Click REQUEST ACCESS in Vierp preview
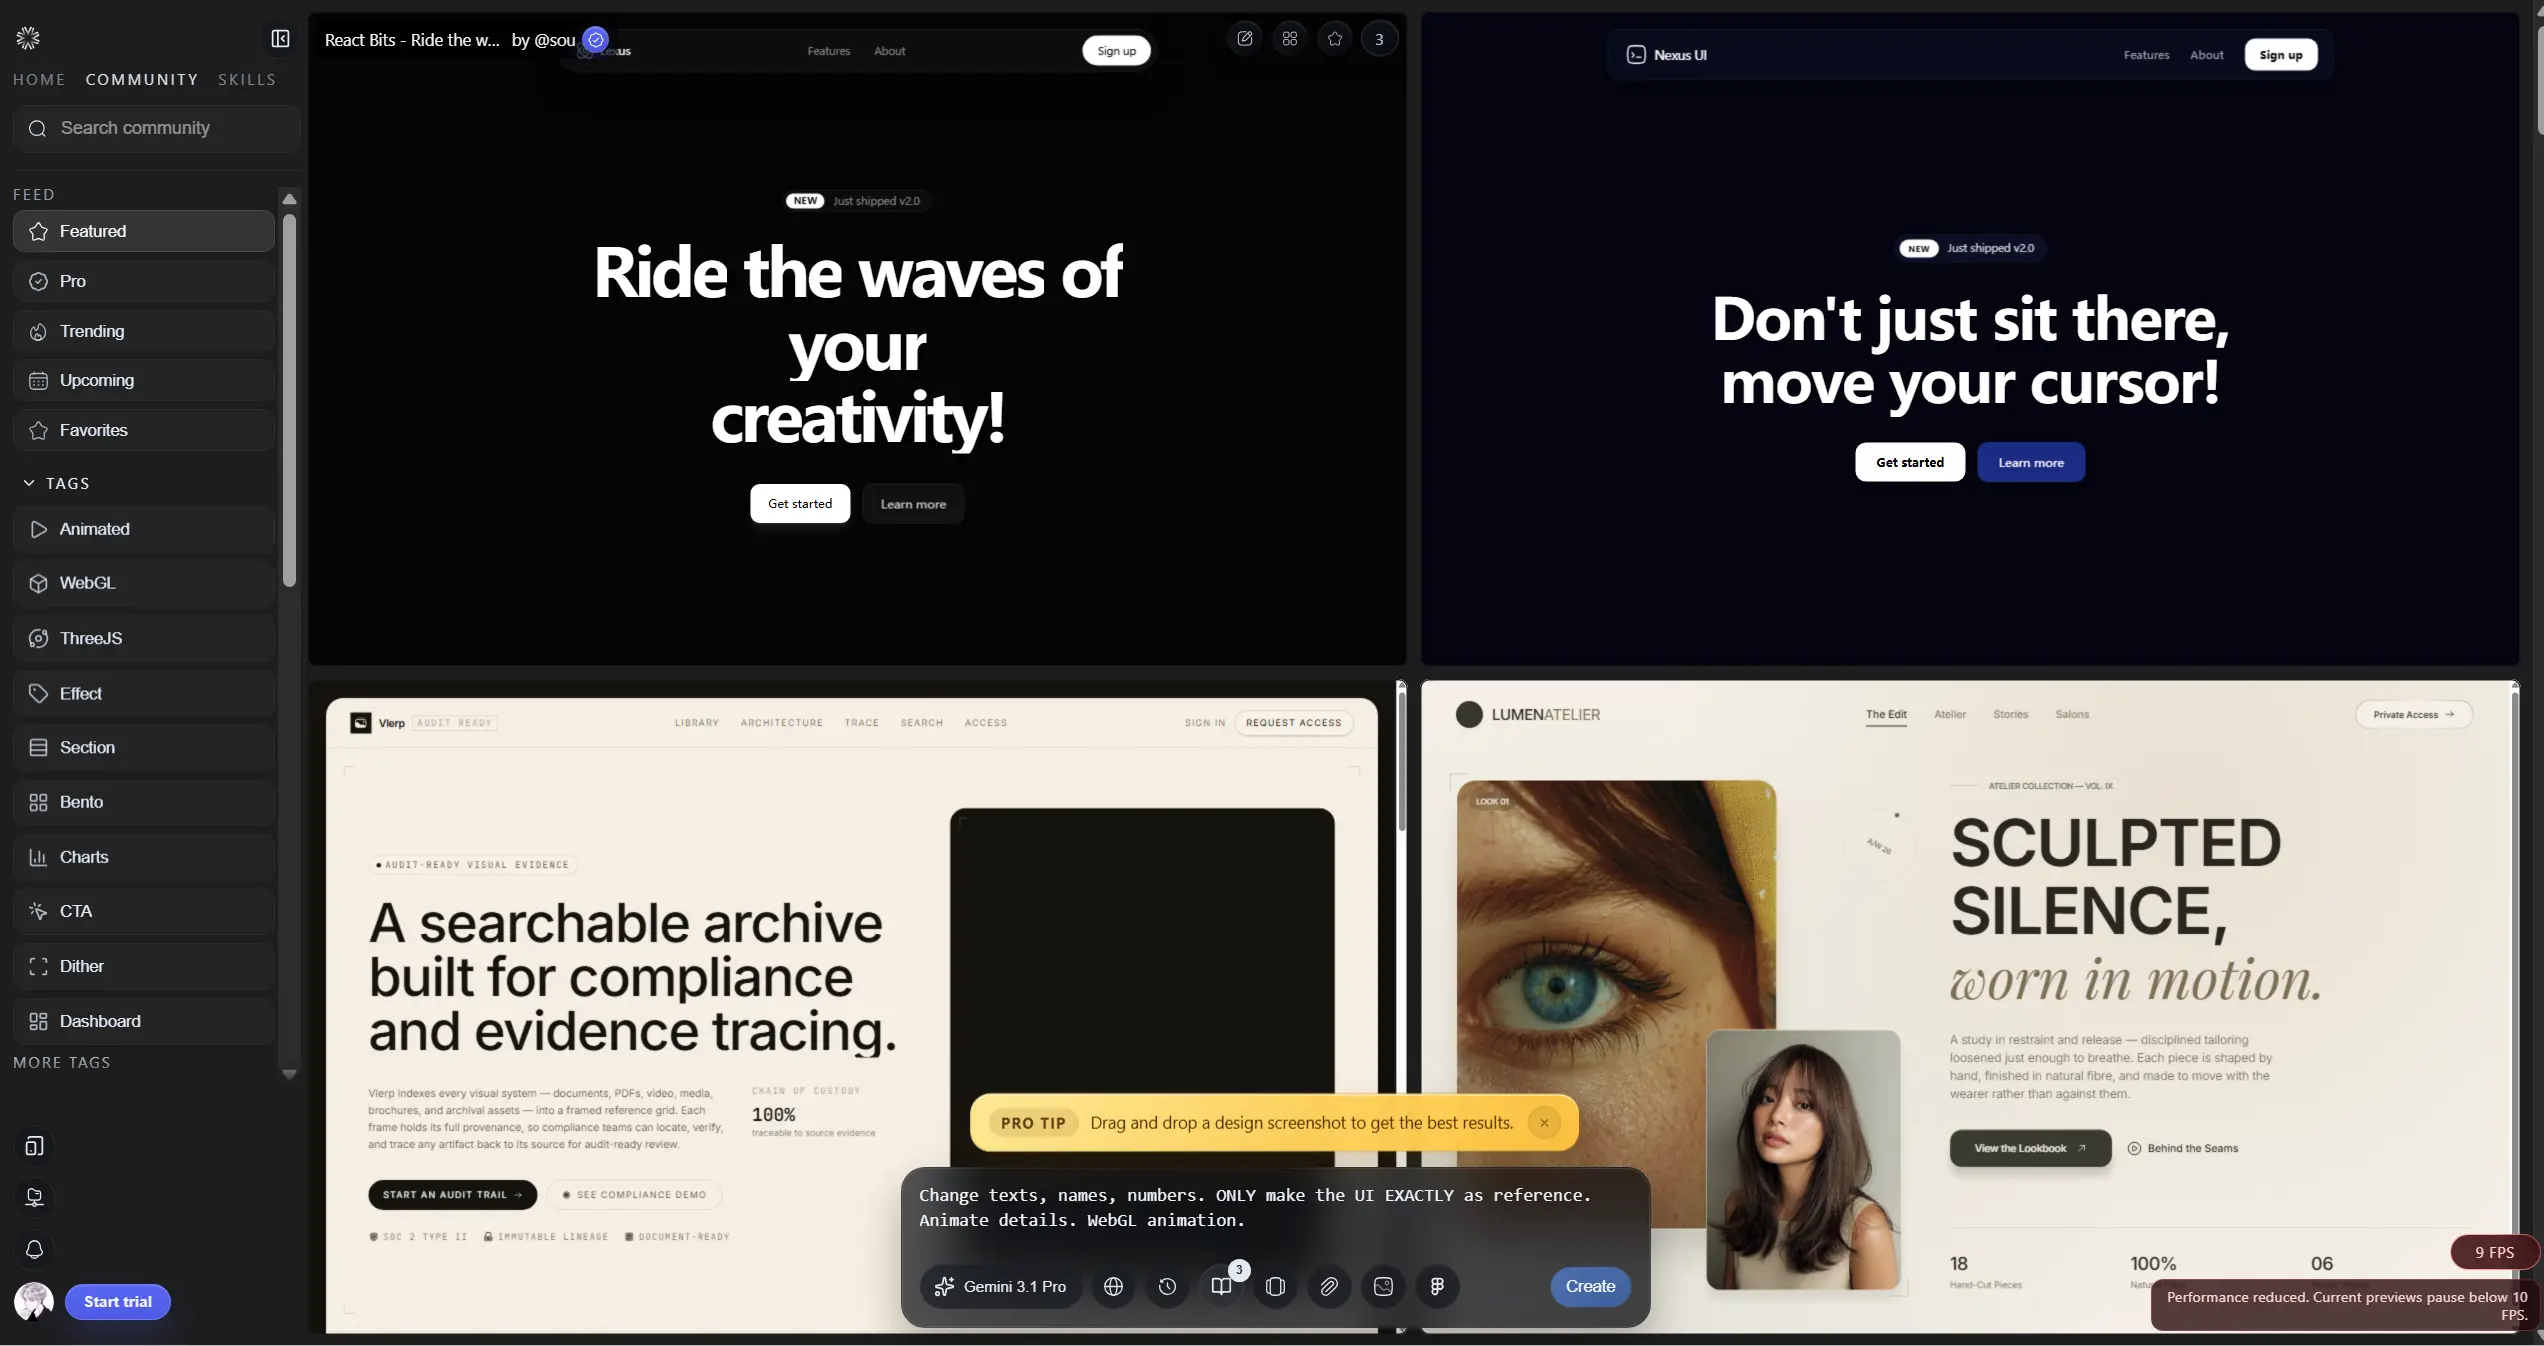 (1294, 722)
